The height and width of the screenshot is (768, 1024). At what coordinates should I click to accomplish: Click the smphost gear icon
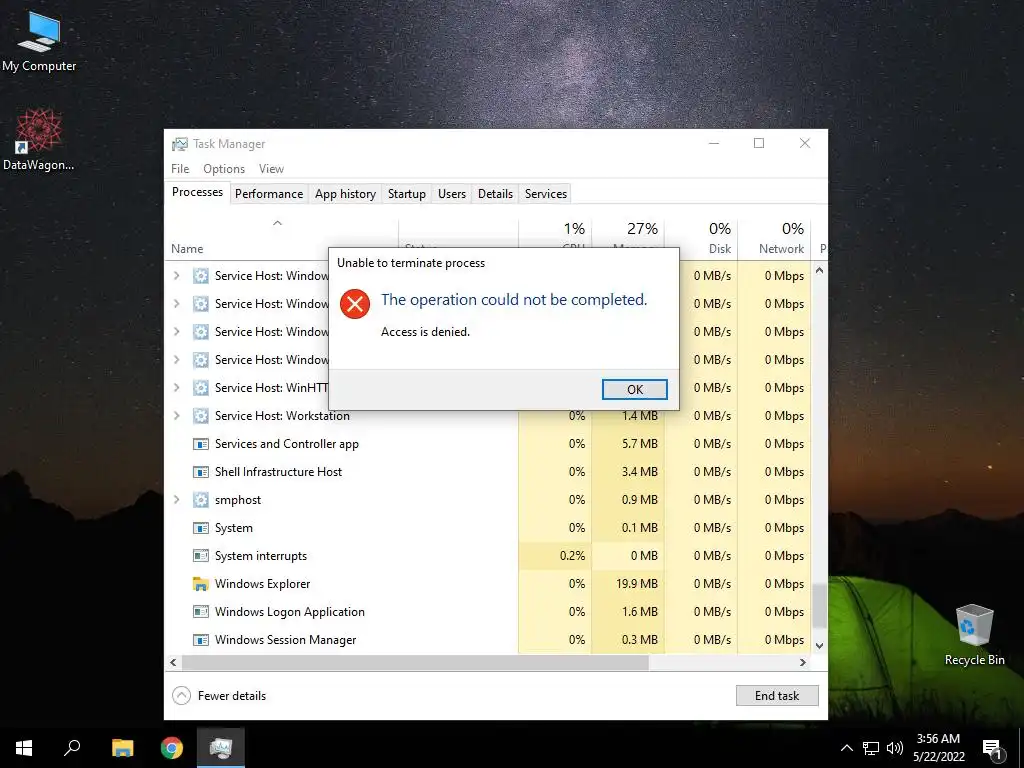200,500
